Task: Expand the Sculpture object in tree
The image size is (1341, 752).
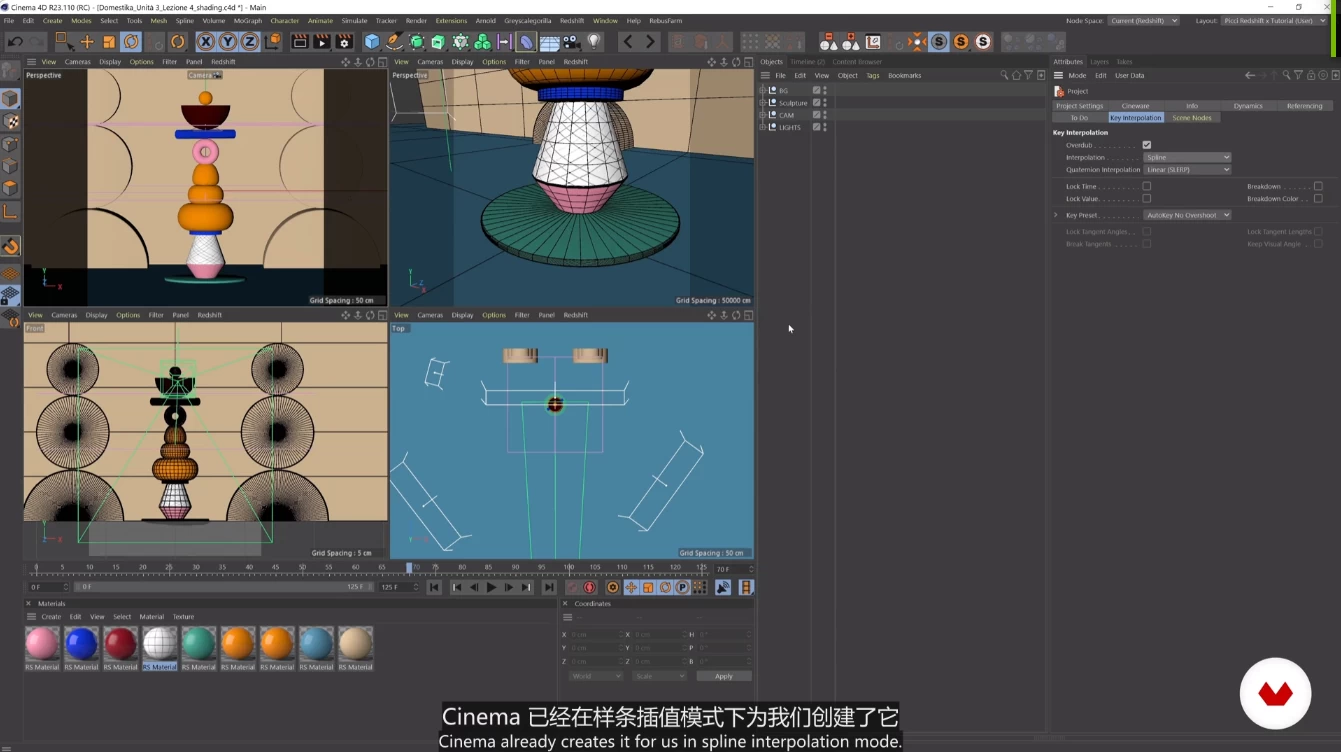Action: 763,103
